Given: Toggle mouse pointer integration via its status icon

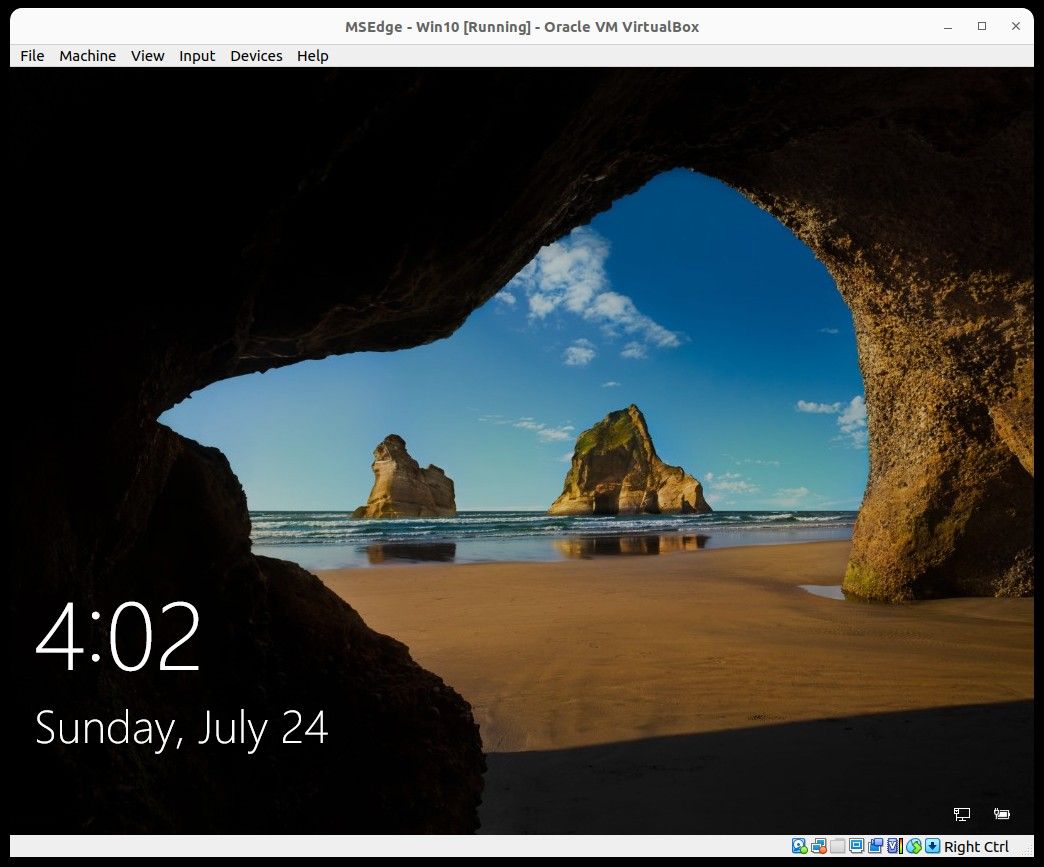Looking at the screenshot, I should coord(913,846).
